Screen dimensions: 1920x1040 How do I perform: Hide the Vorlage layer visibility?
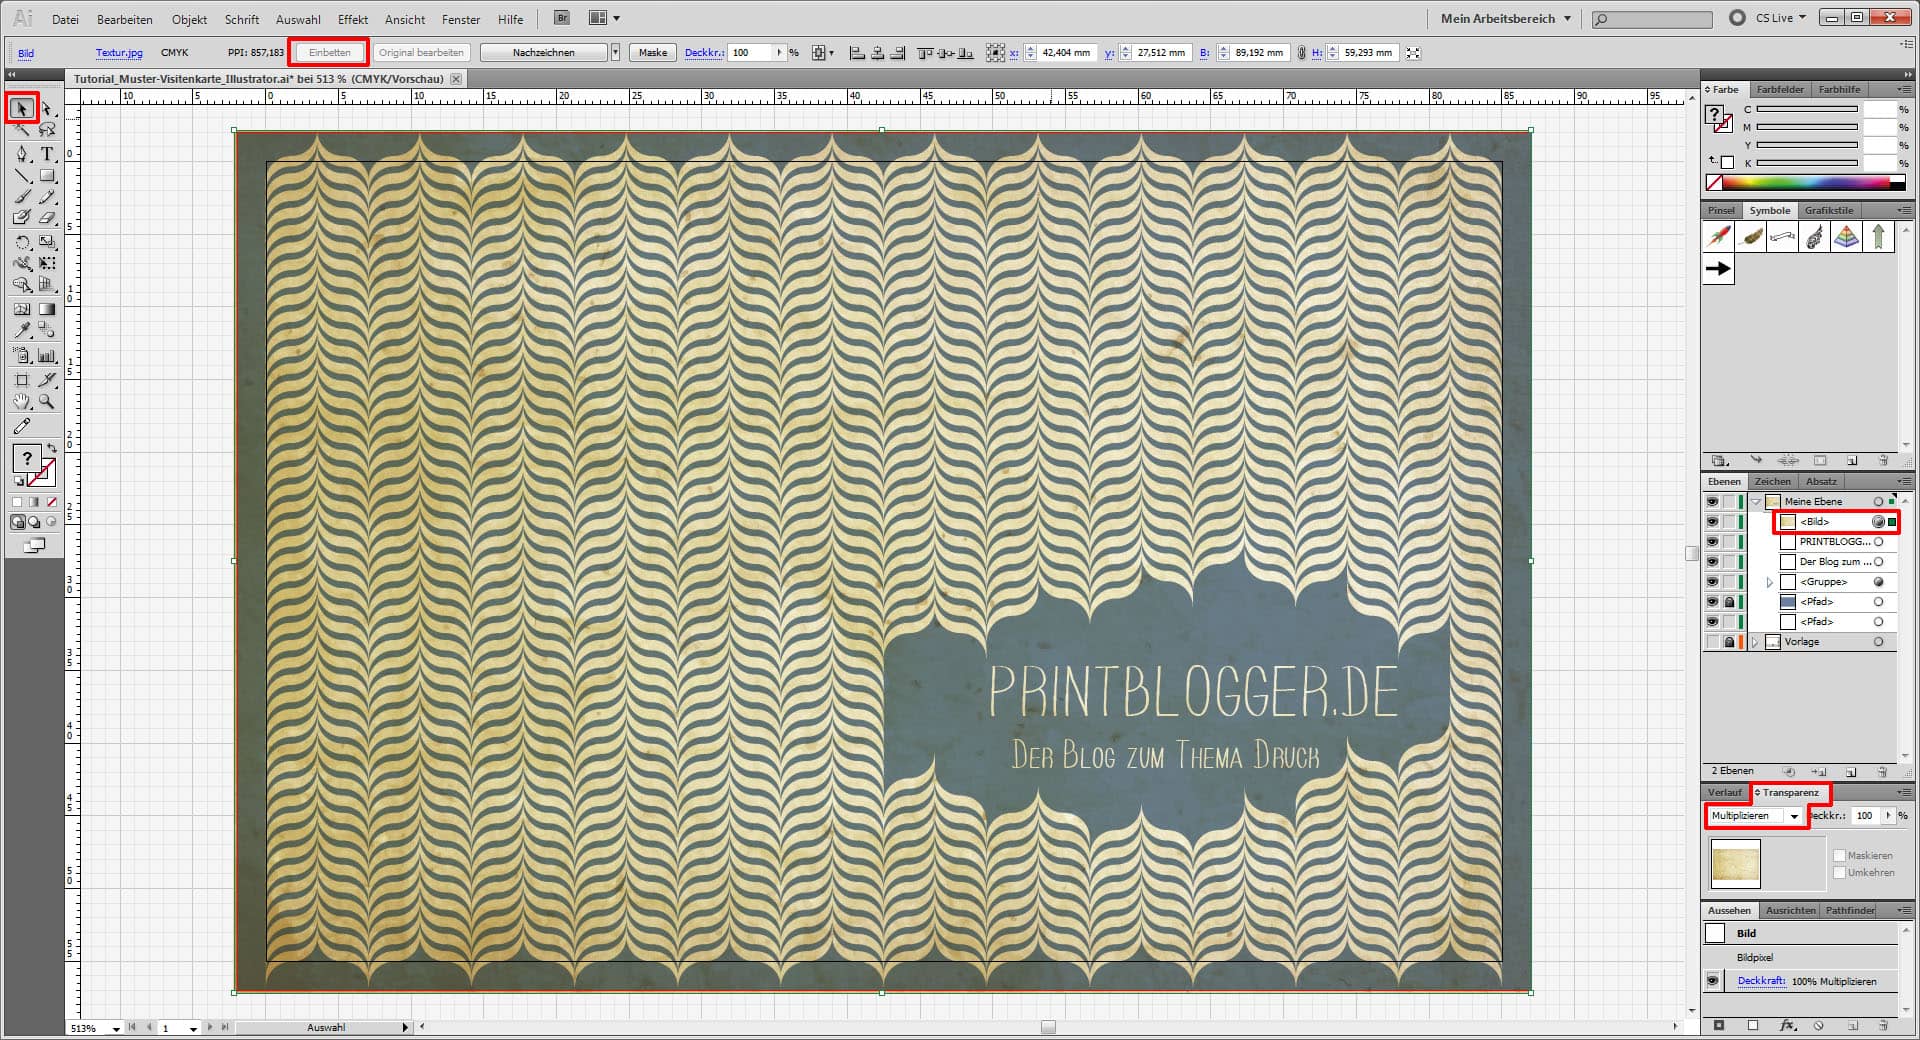tap(1712, 642)
